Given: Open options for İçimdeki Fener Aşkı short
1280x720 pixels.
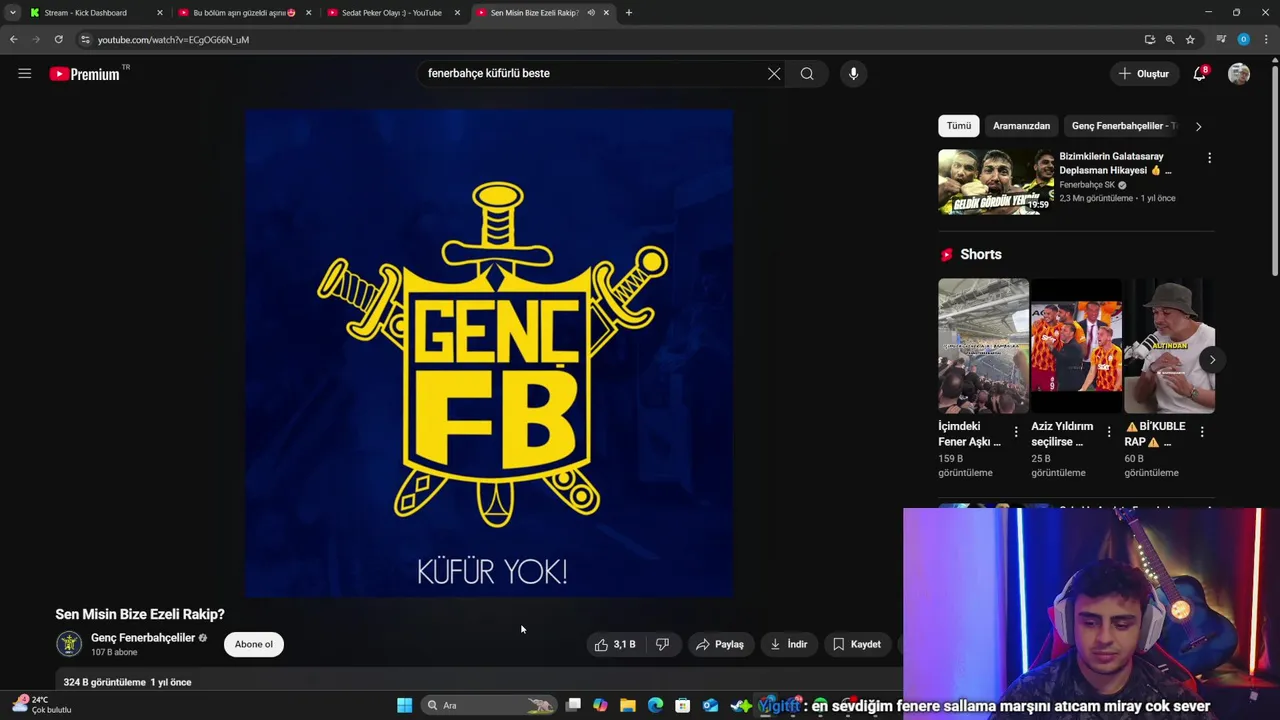Looking at the screenshot, I should pyautogui.click(x=1016, y=432).
